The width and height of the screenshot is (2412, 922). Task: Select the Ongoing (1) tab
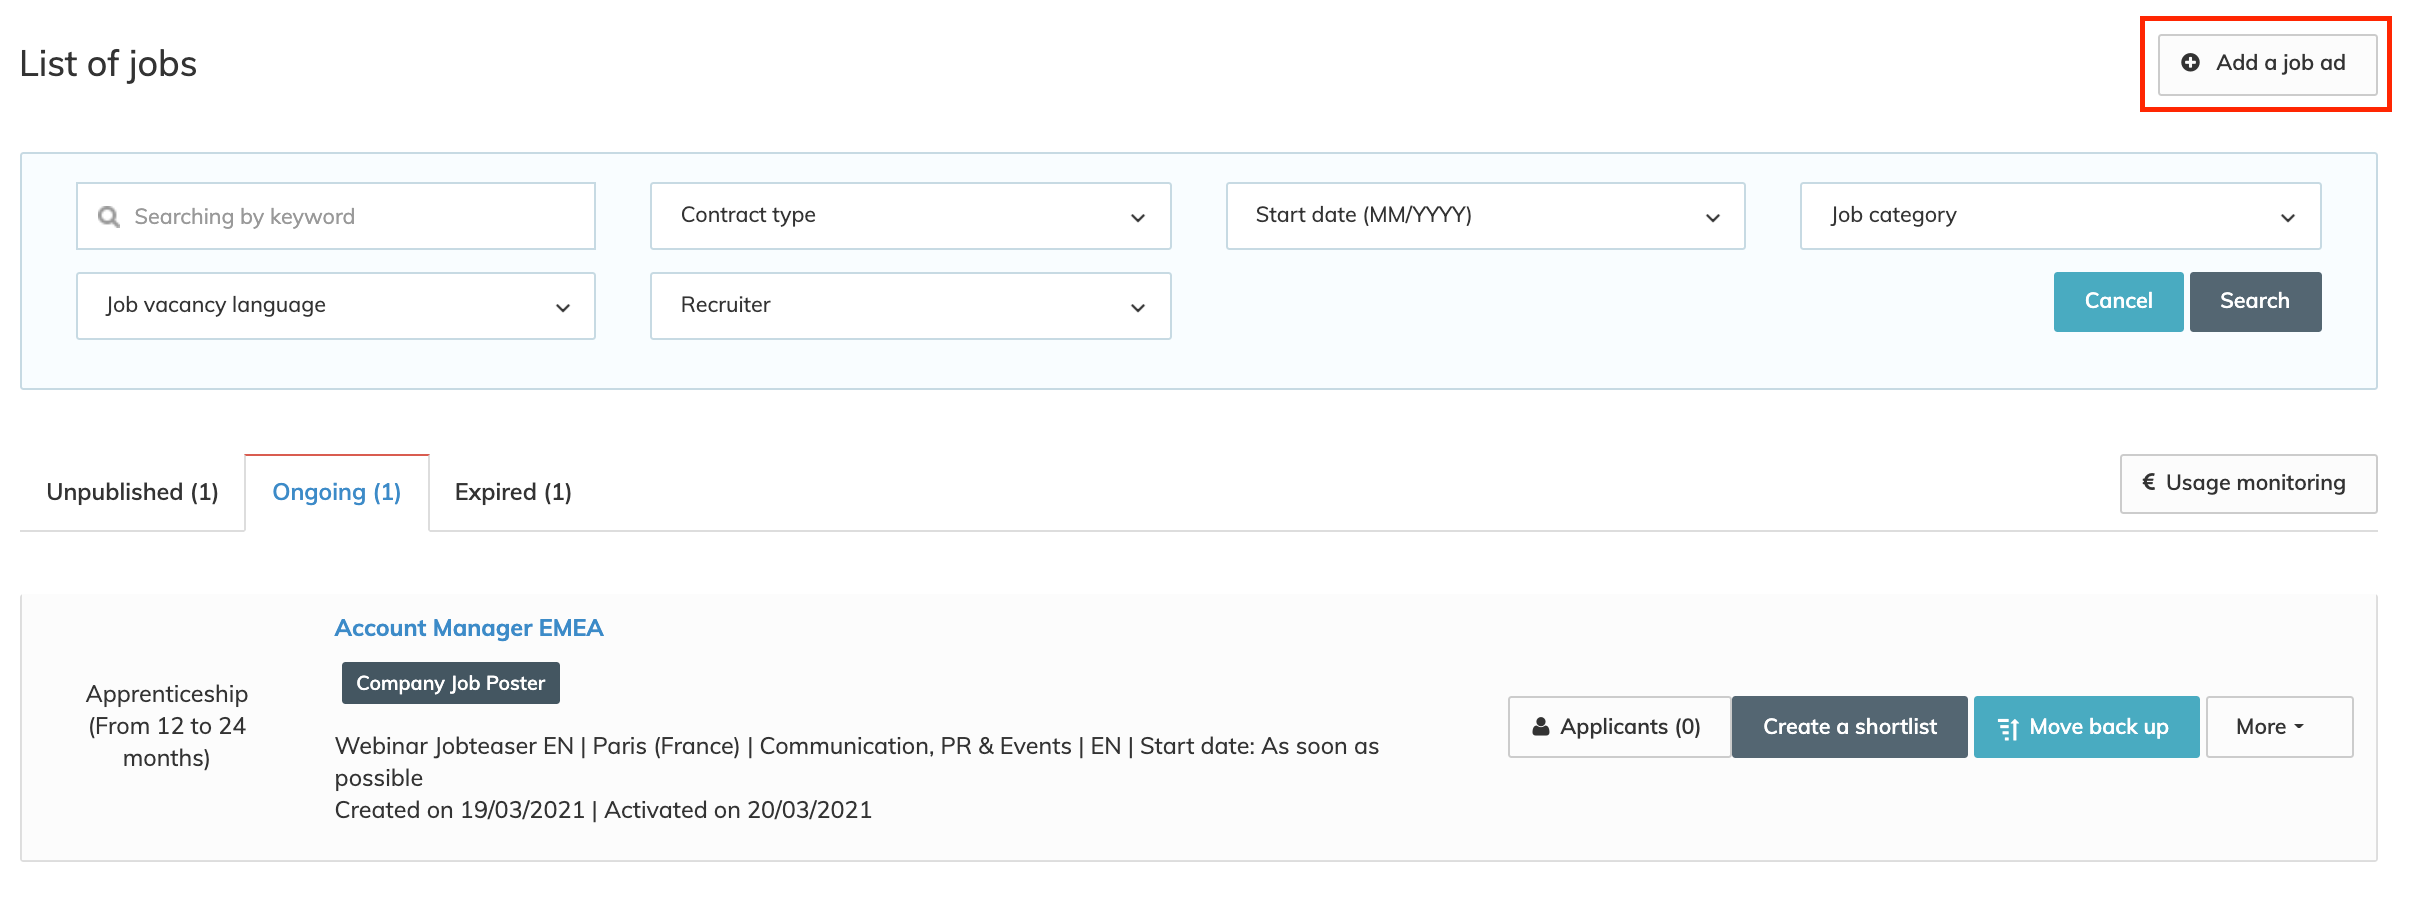[x=337, y=492]
